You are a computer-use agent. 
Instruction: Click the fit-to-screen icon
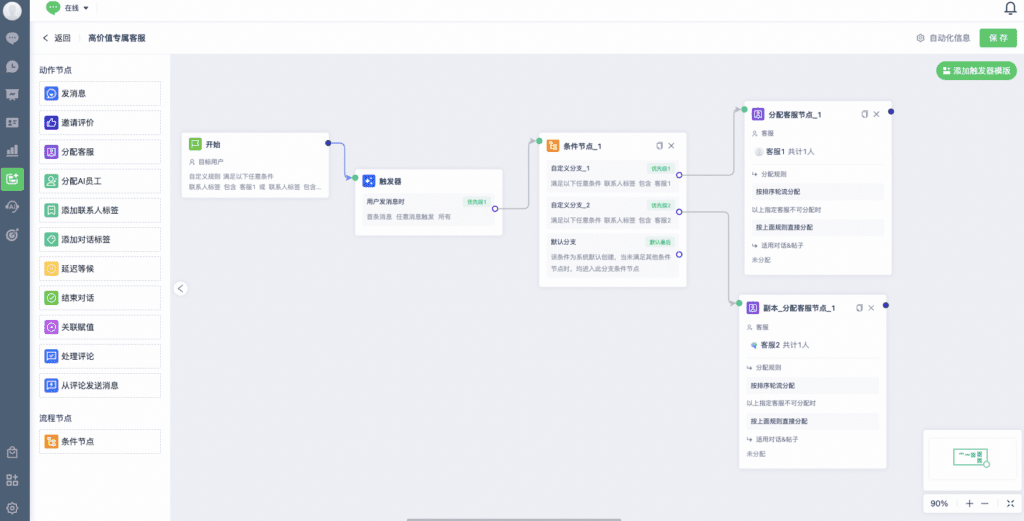point(1009,503)
